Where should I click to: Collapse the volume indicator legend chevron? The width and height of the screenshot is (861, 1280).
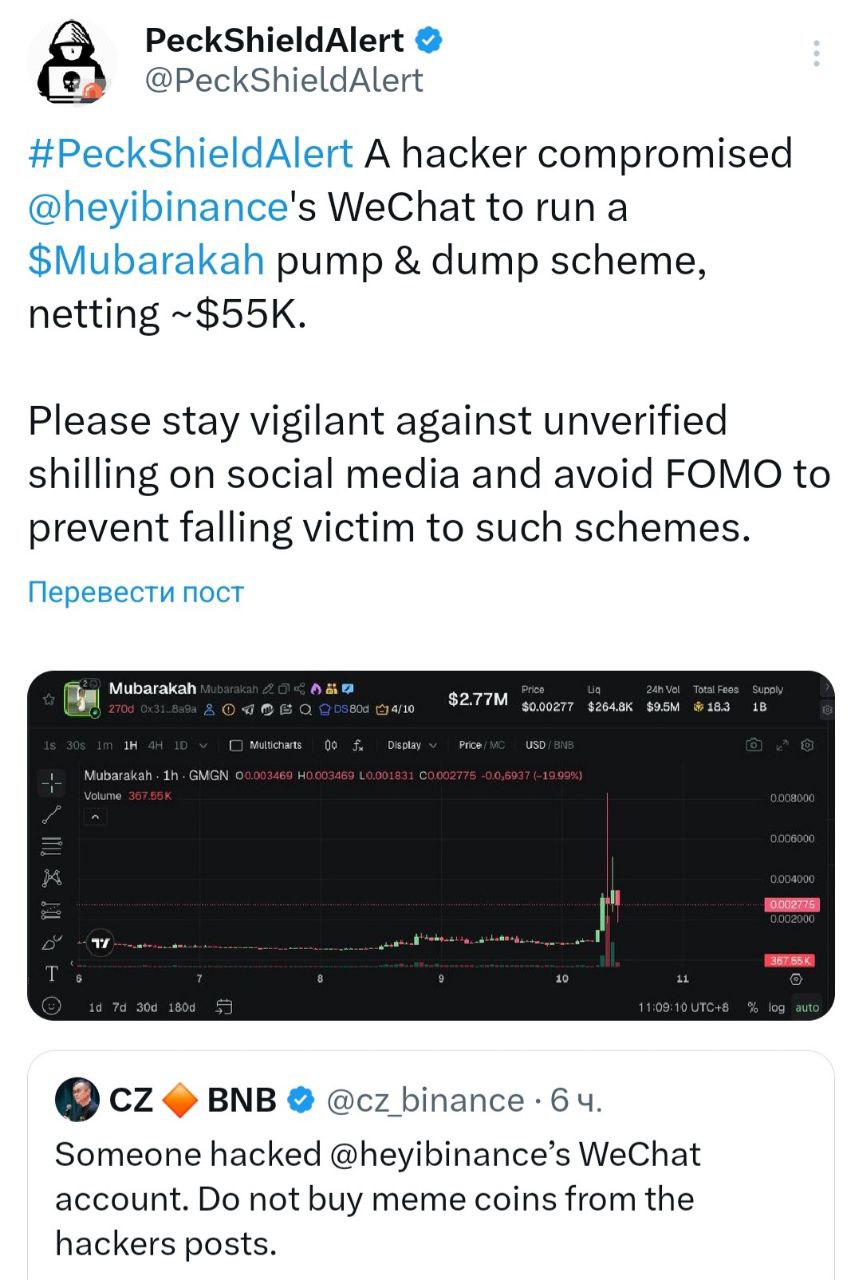(96, 817)
